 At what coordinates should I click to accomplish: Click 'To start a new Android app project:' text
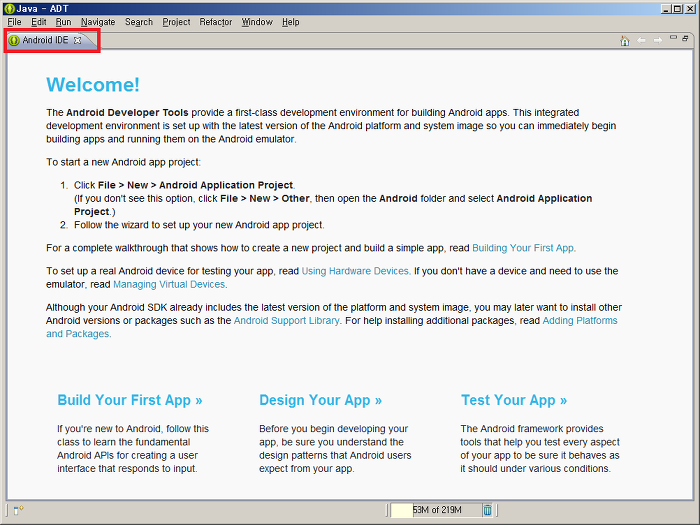click(123, 162)
